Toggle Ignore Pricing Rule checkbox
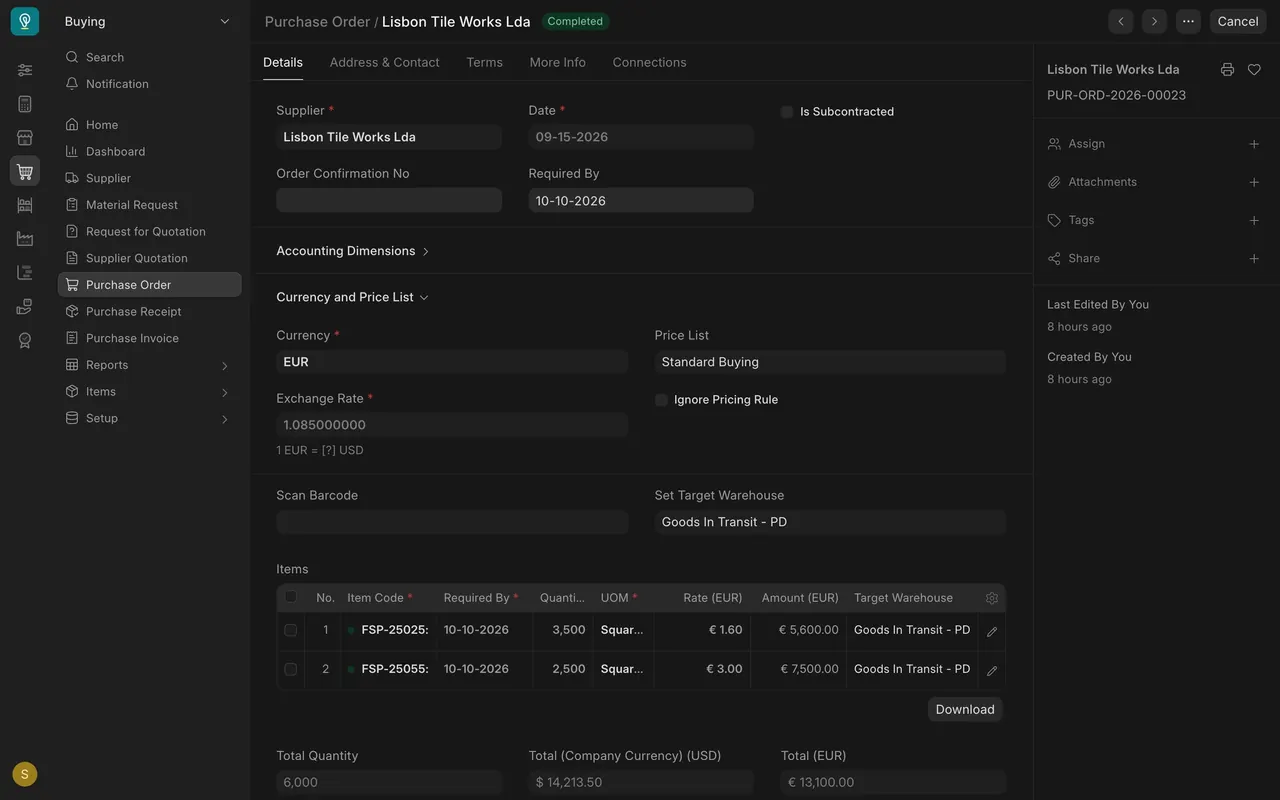Screen dimensions: 1280x800 coord(661,400)
